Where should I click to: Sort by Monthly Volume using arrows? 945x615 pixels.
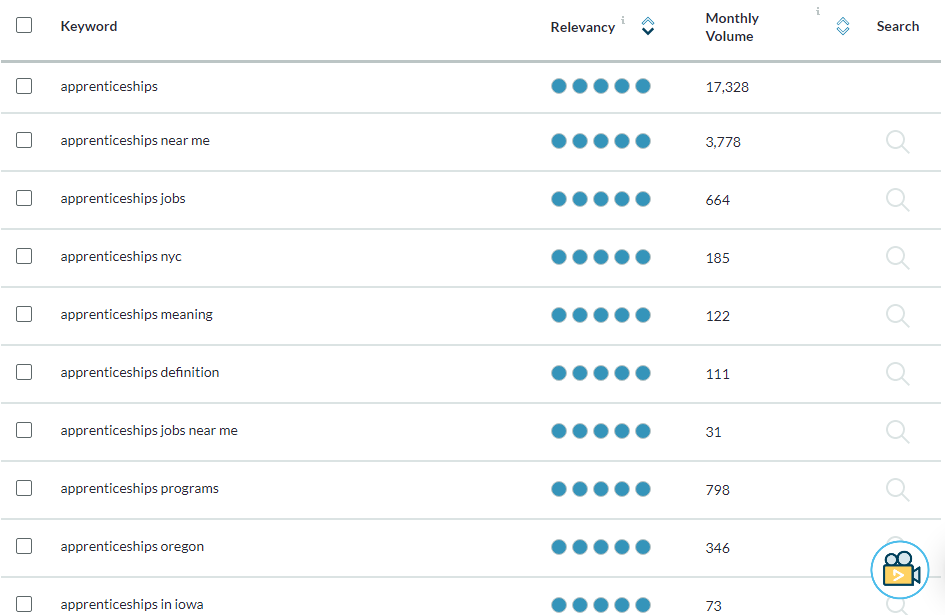(x=843, y=26)
